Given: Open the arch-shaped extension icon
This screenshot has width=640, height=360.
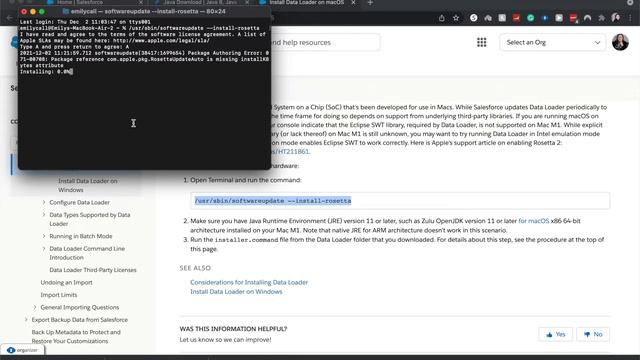Looking at the screenshot, I should pyautogui.click(x=587, y=18).
